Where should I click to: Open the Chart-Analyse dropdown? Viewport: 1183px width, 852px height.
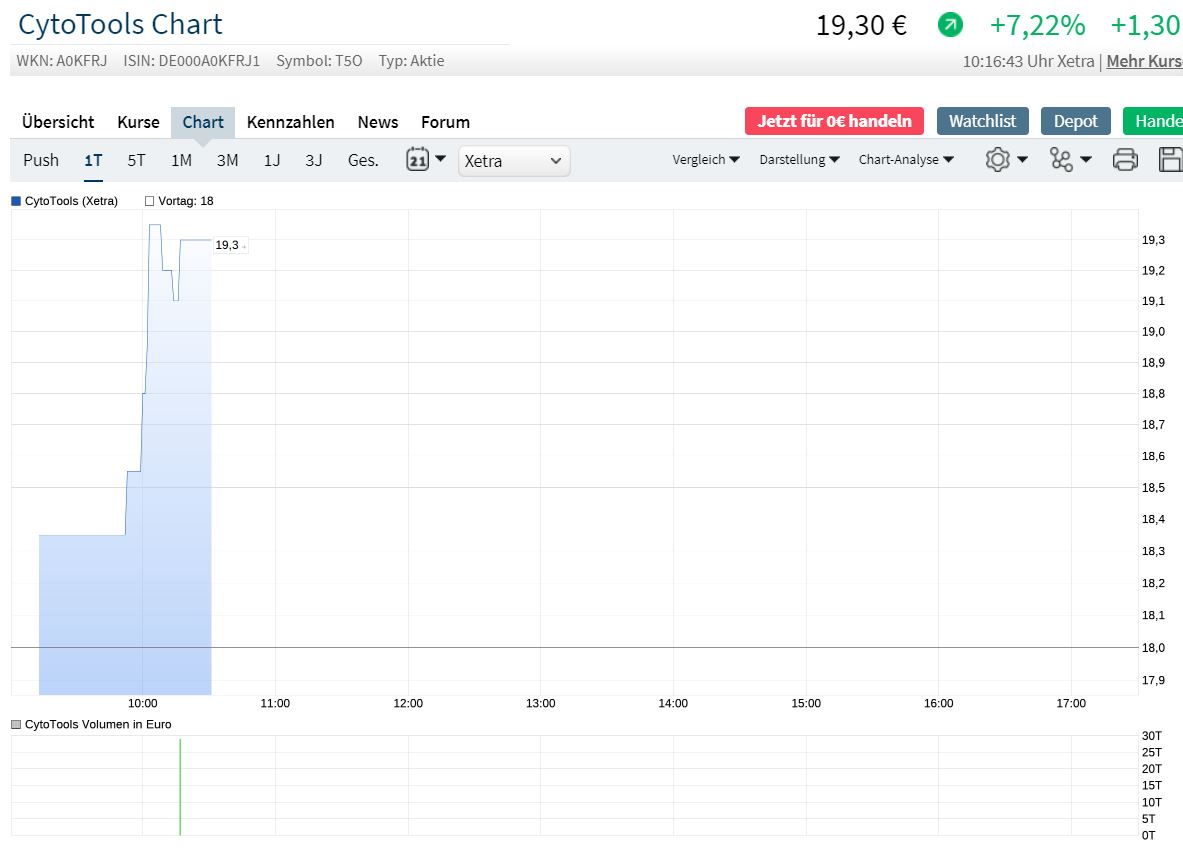(x=906, y=160)
